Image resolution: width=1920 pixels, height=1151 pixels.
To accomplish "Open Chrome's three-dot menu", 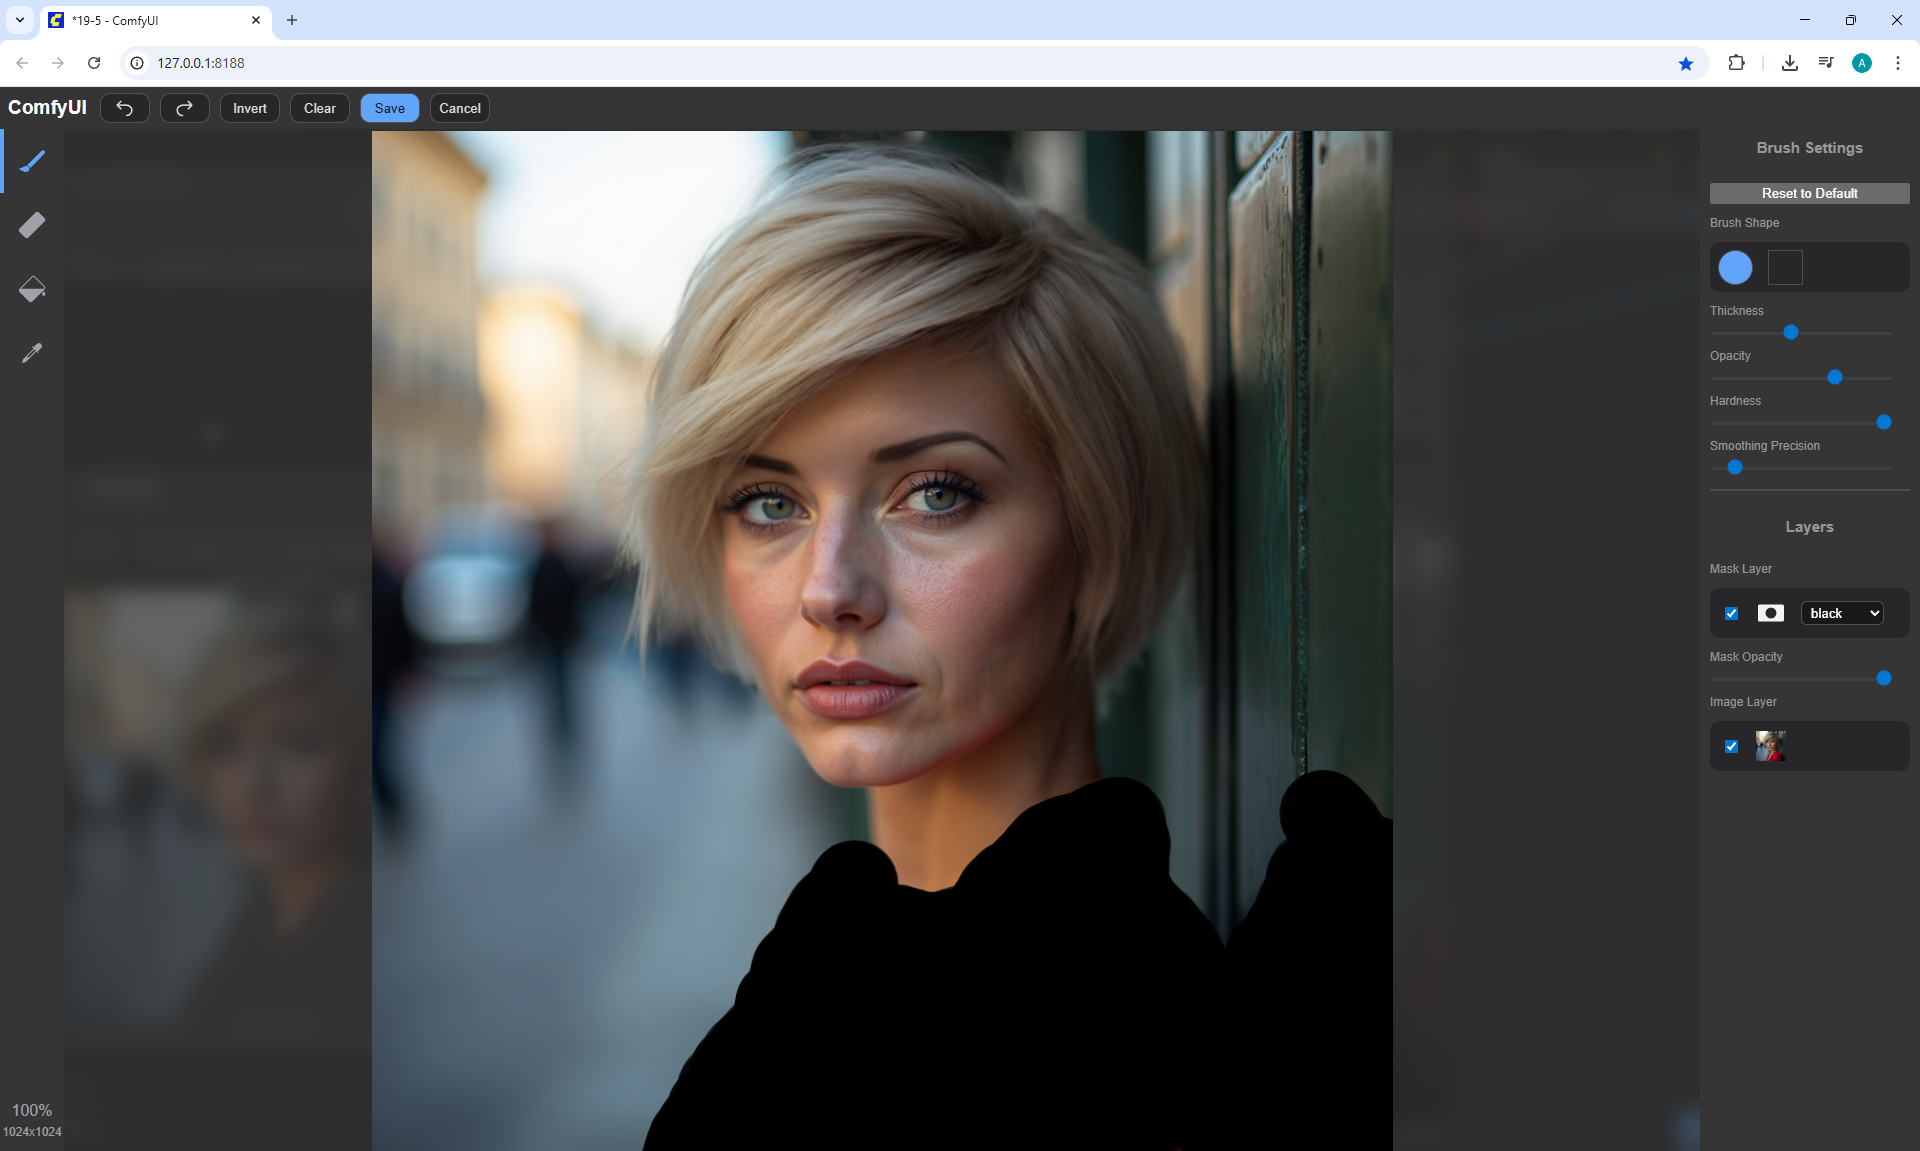I will click(x=1897, y=63).
